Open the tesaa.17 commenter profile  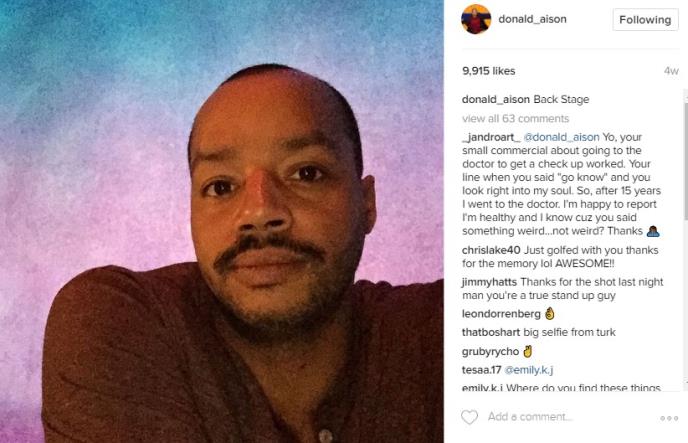[481, 370]
